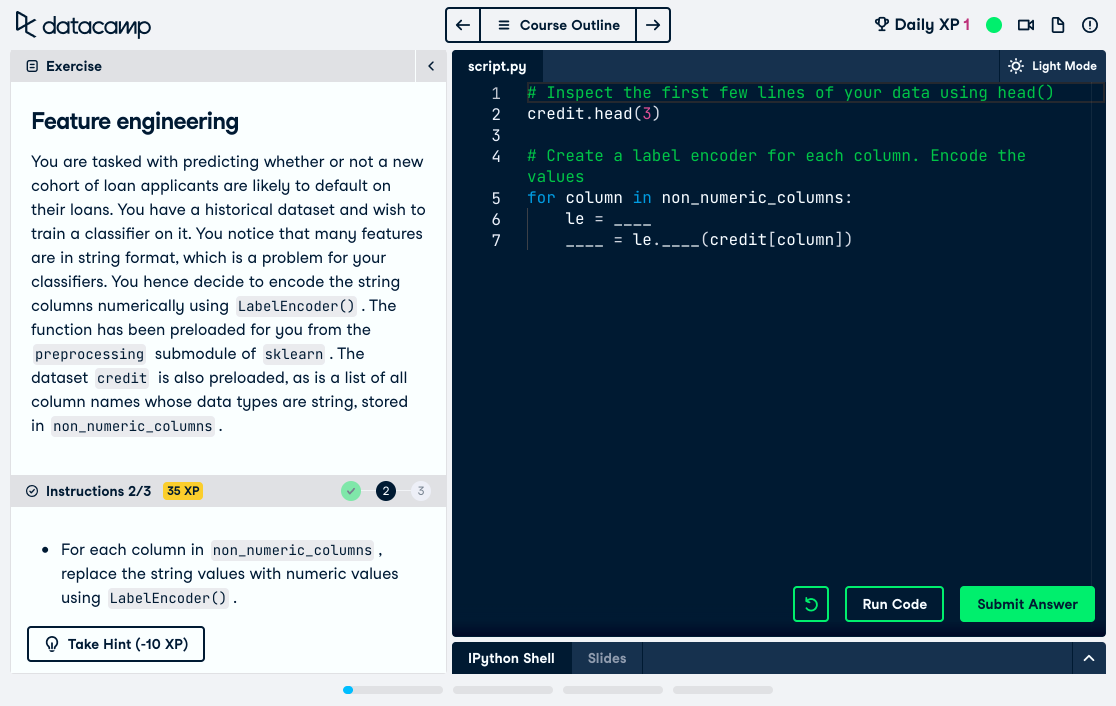Expand the IPython Shell panel
The width and height of the screenshot is (1116, 706).
click(x=1089, y=658)
